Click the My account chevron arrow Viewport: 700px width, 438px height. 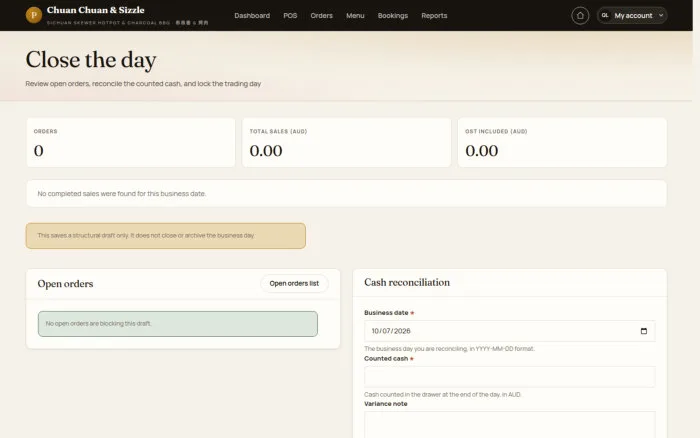[x=661, y=16]
